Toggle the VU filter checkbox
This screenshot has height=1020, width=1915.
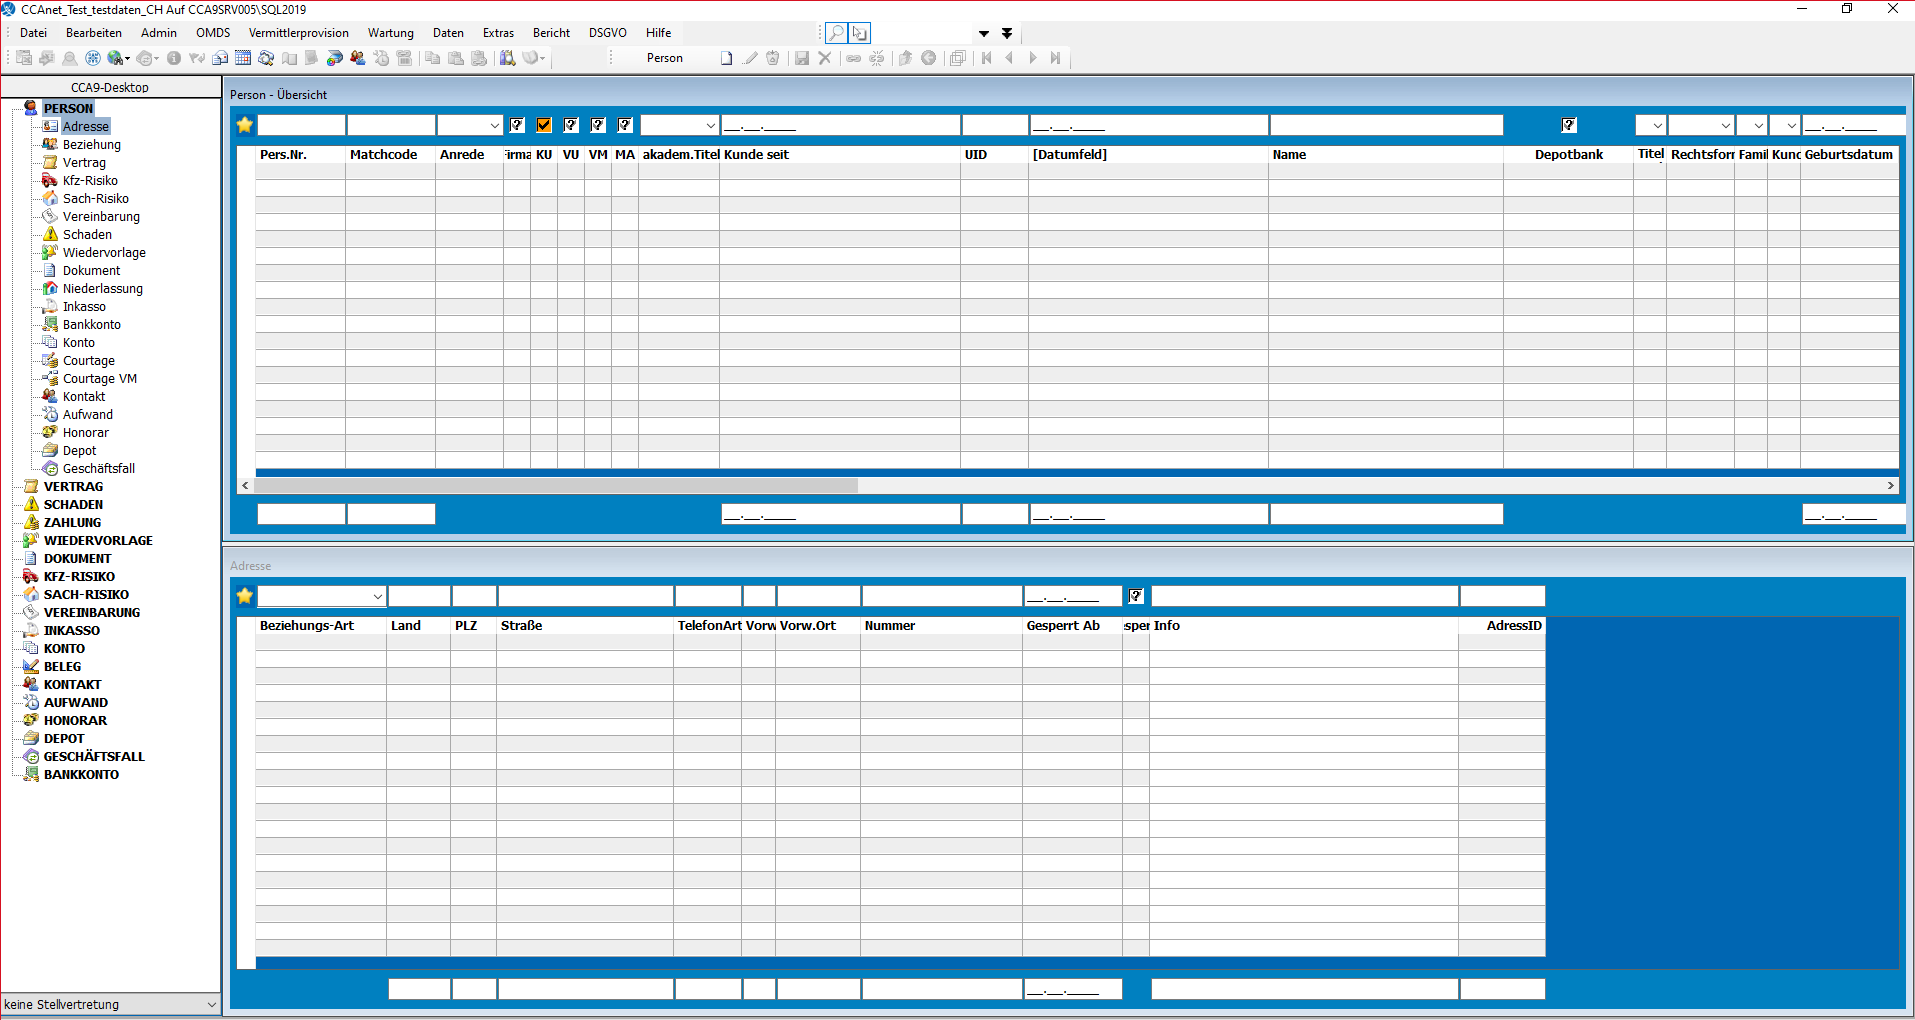[571, 125]
